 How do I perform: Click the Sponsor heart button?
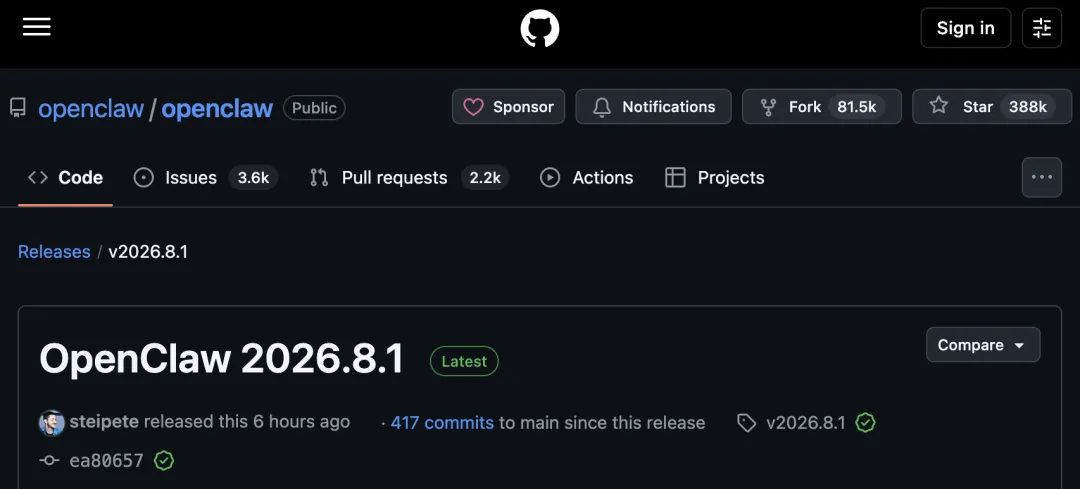point(508,107)
